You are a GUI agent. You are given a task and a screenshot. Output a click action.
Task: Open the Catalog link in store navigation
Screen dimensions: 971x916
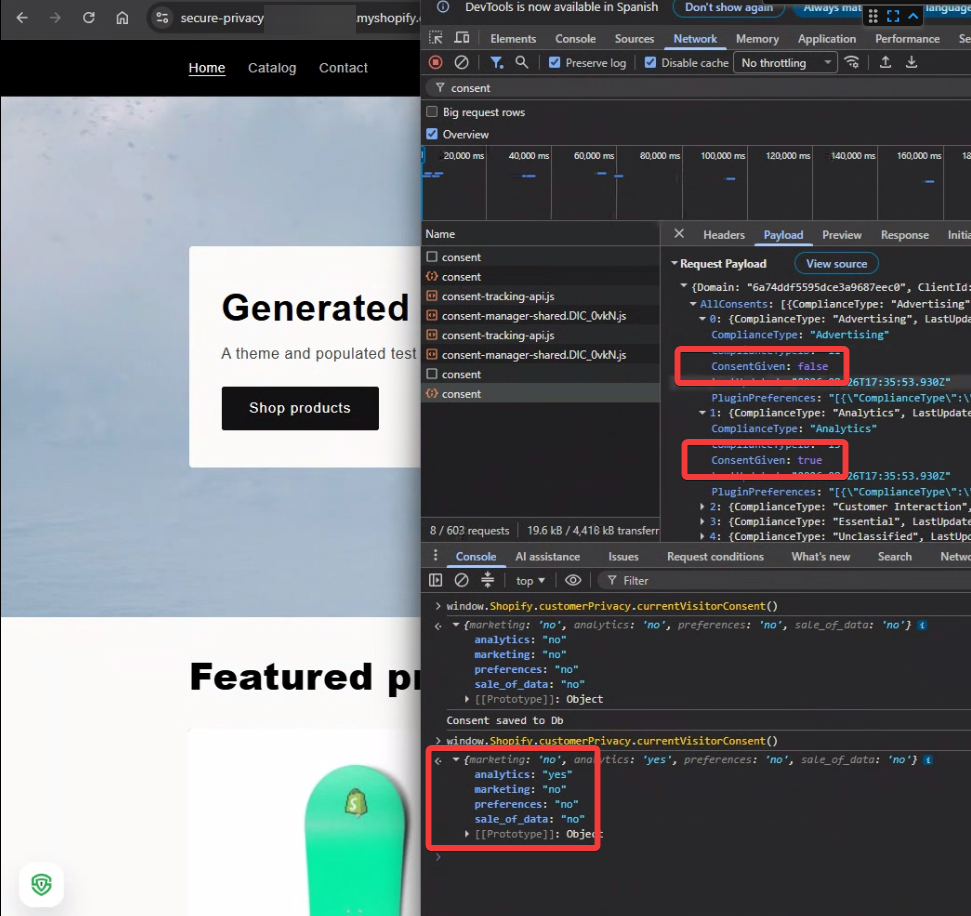coord(272,68)
